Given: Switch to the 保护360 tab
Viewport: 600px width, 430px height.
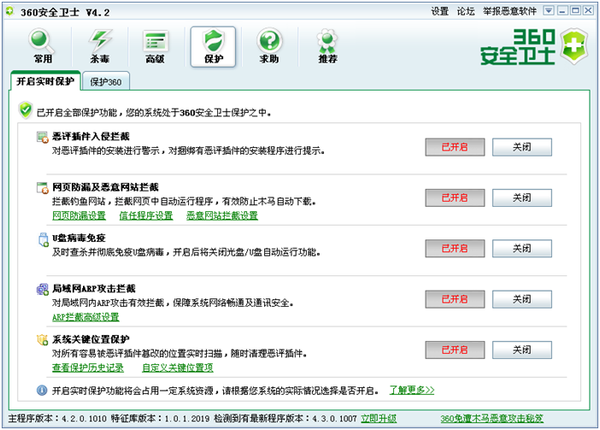Looking at the screenshot, I should (x=105, y=81).
